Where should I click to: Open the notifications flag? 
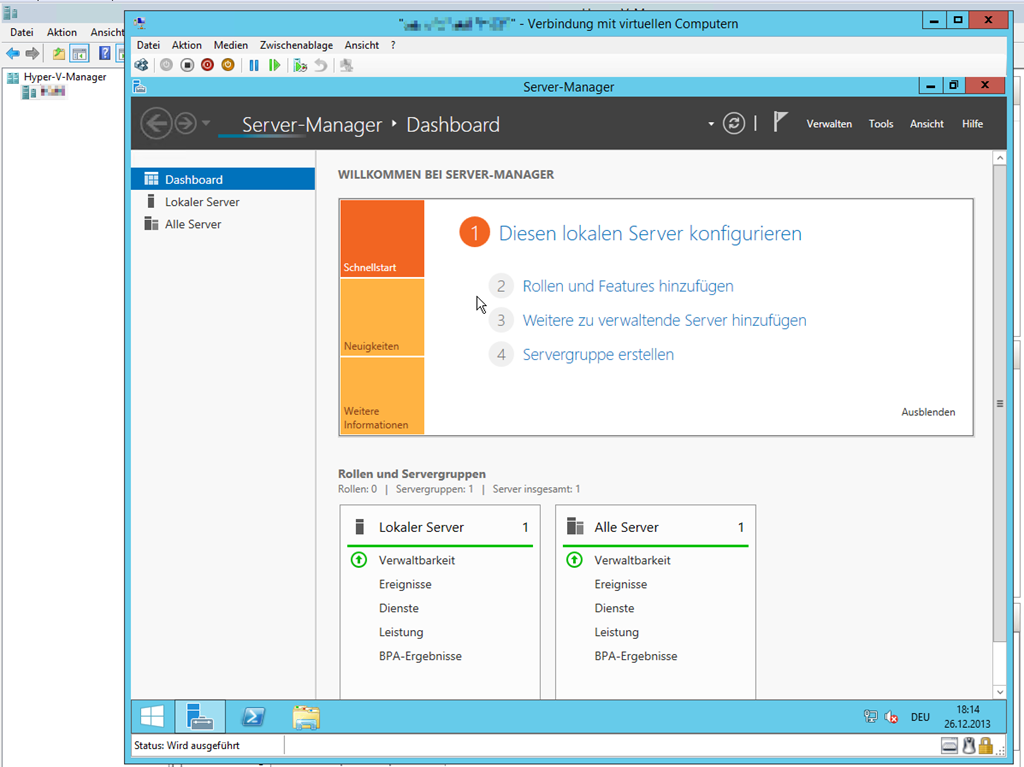point(780,122)
